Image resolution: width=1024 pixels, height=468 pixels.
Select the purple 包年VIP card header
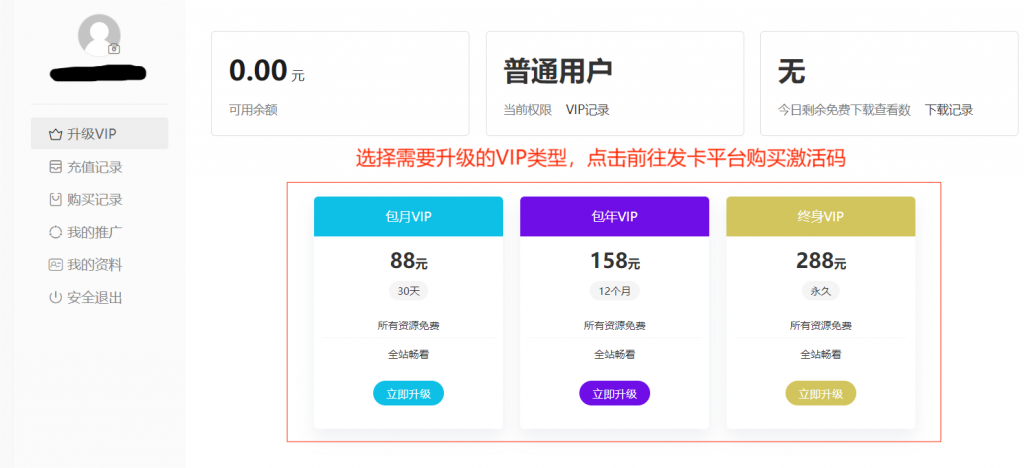[615, 216]
